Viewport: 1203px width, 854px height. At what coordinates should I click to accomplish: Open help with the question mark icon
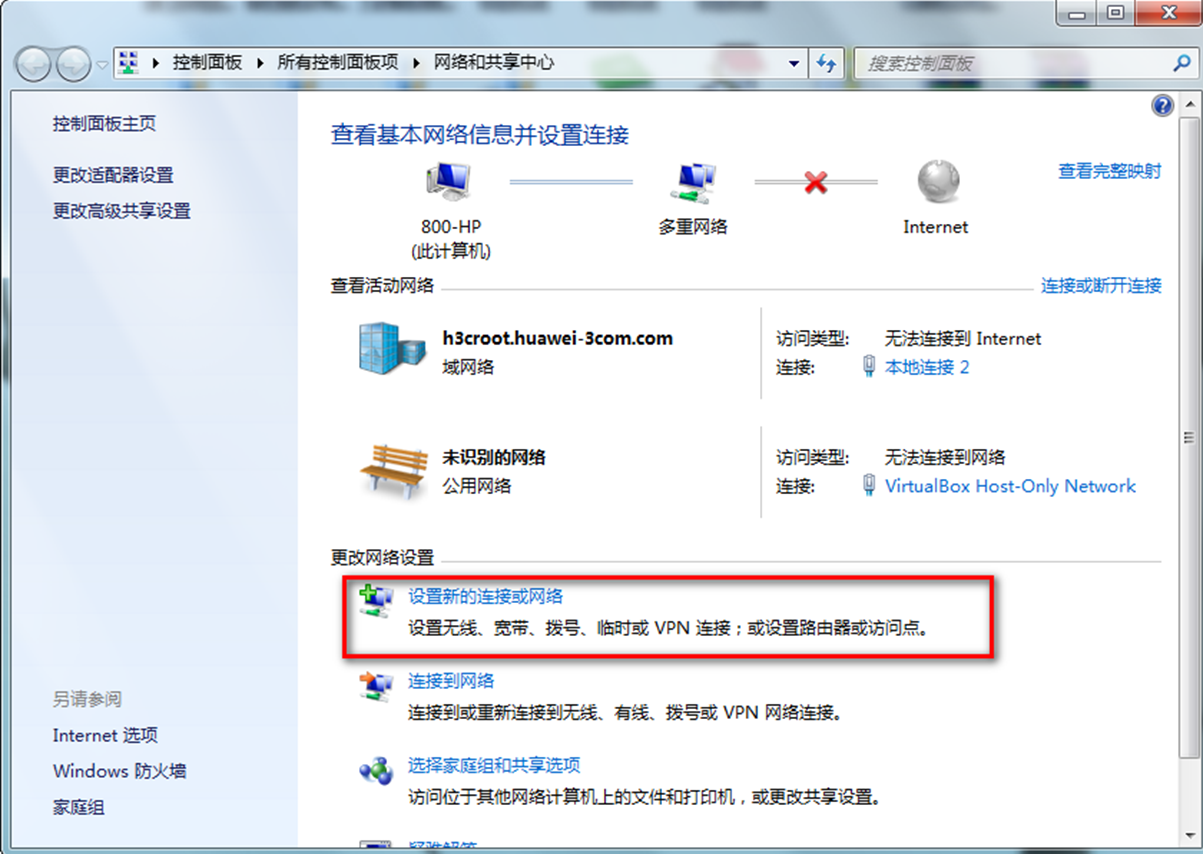click(1162, 106)
